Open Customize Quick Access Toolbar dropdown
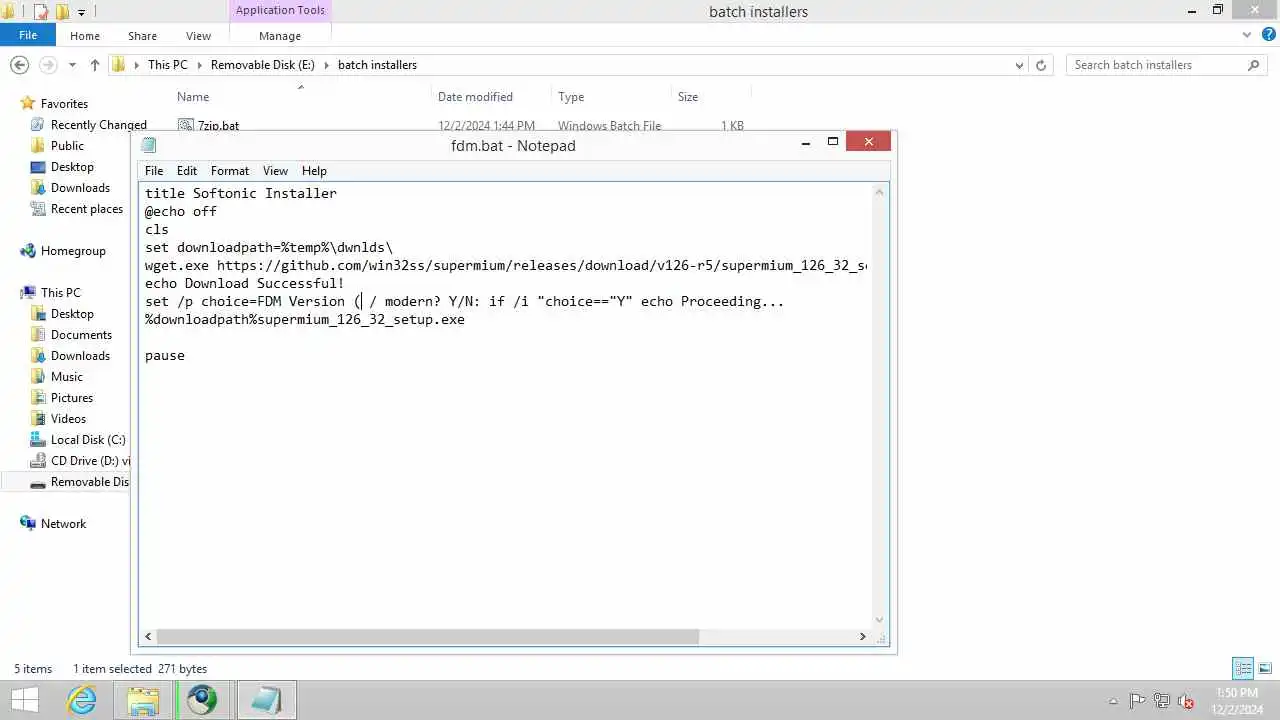The height and width of the screenshot is (720, 1280). pyautogui.click(x=81, y=12)
